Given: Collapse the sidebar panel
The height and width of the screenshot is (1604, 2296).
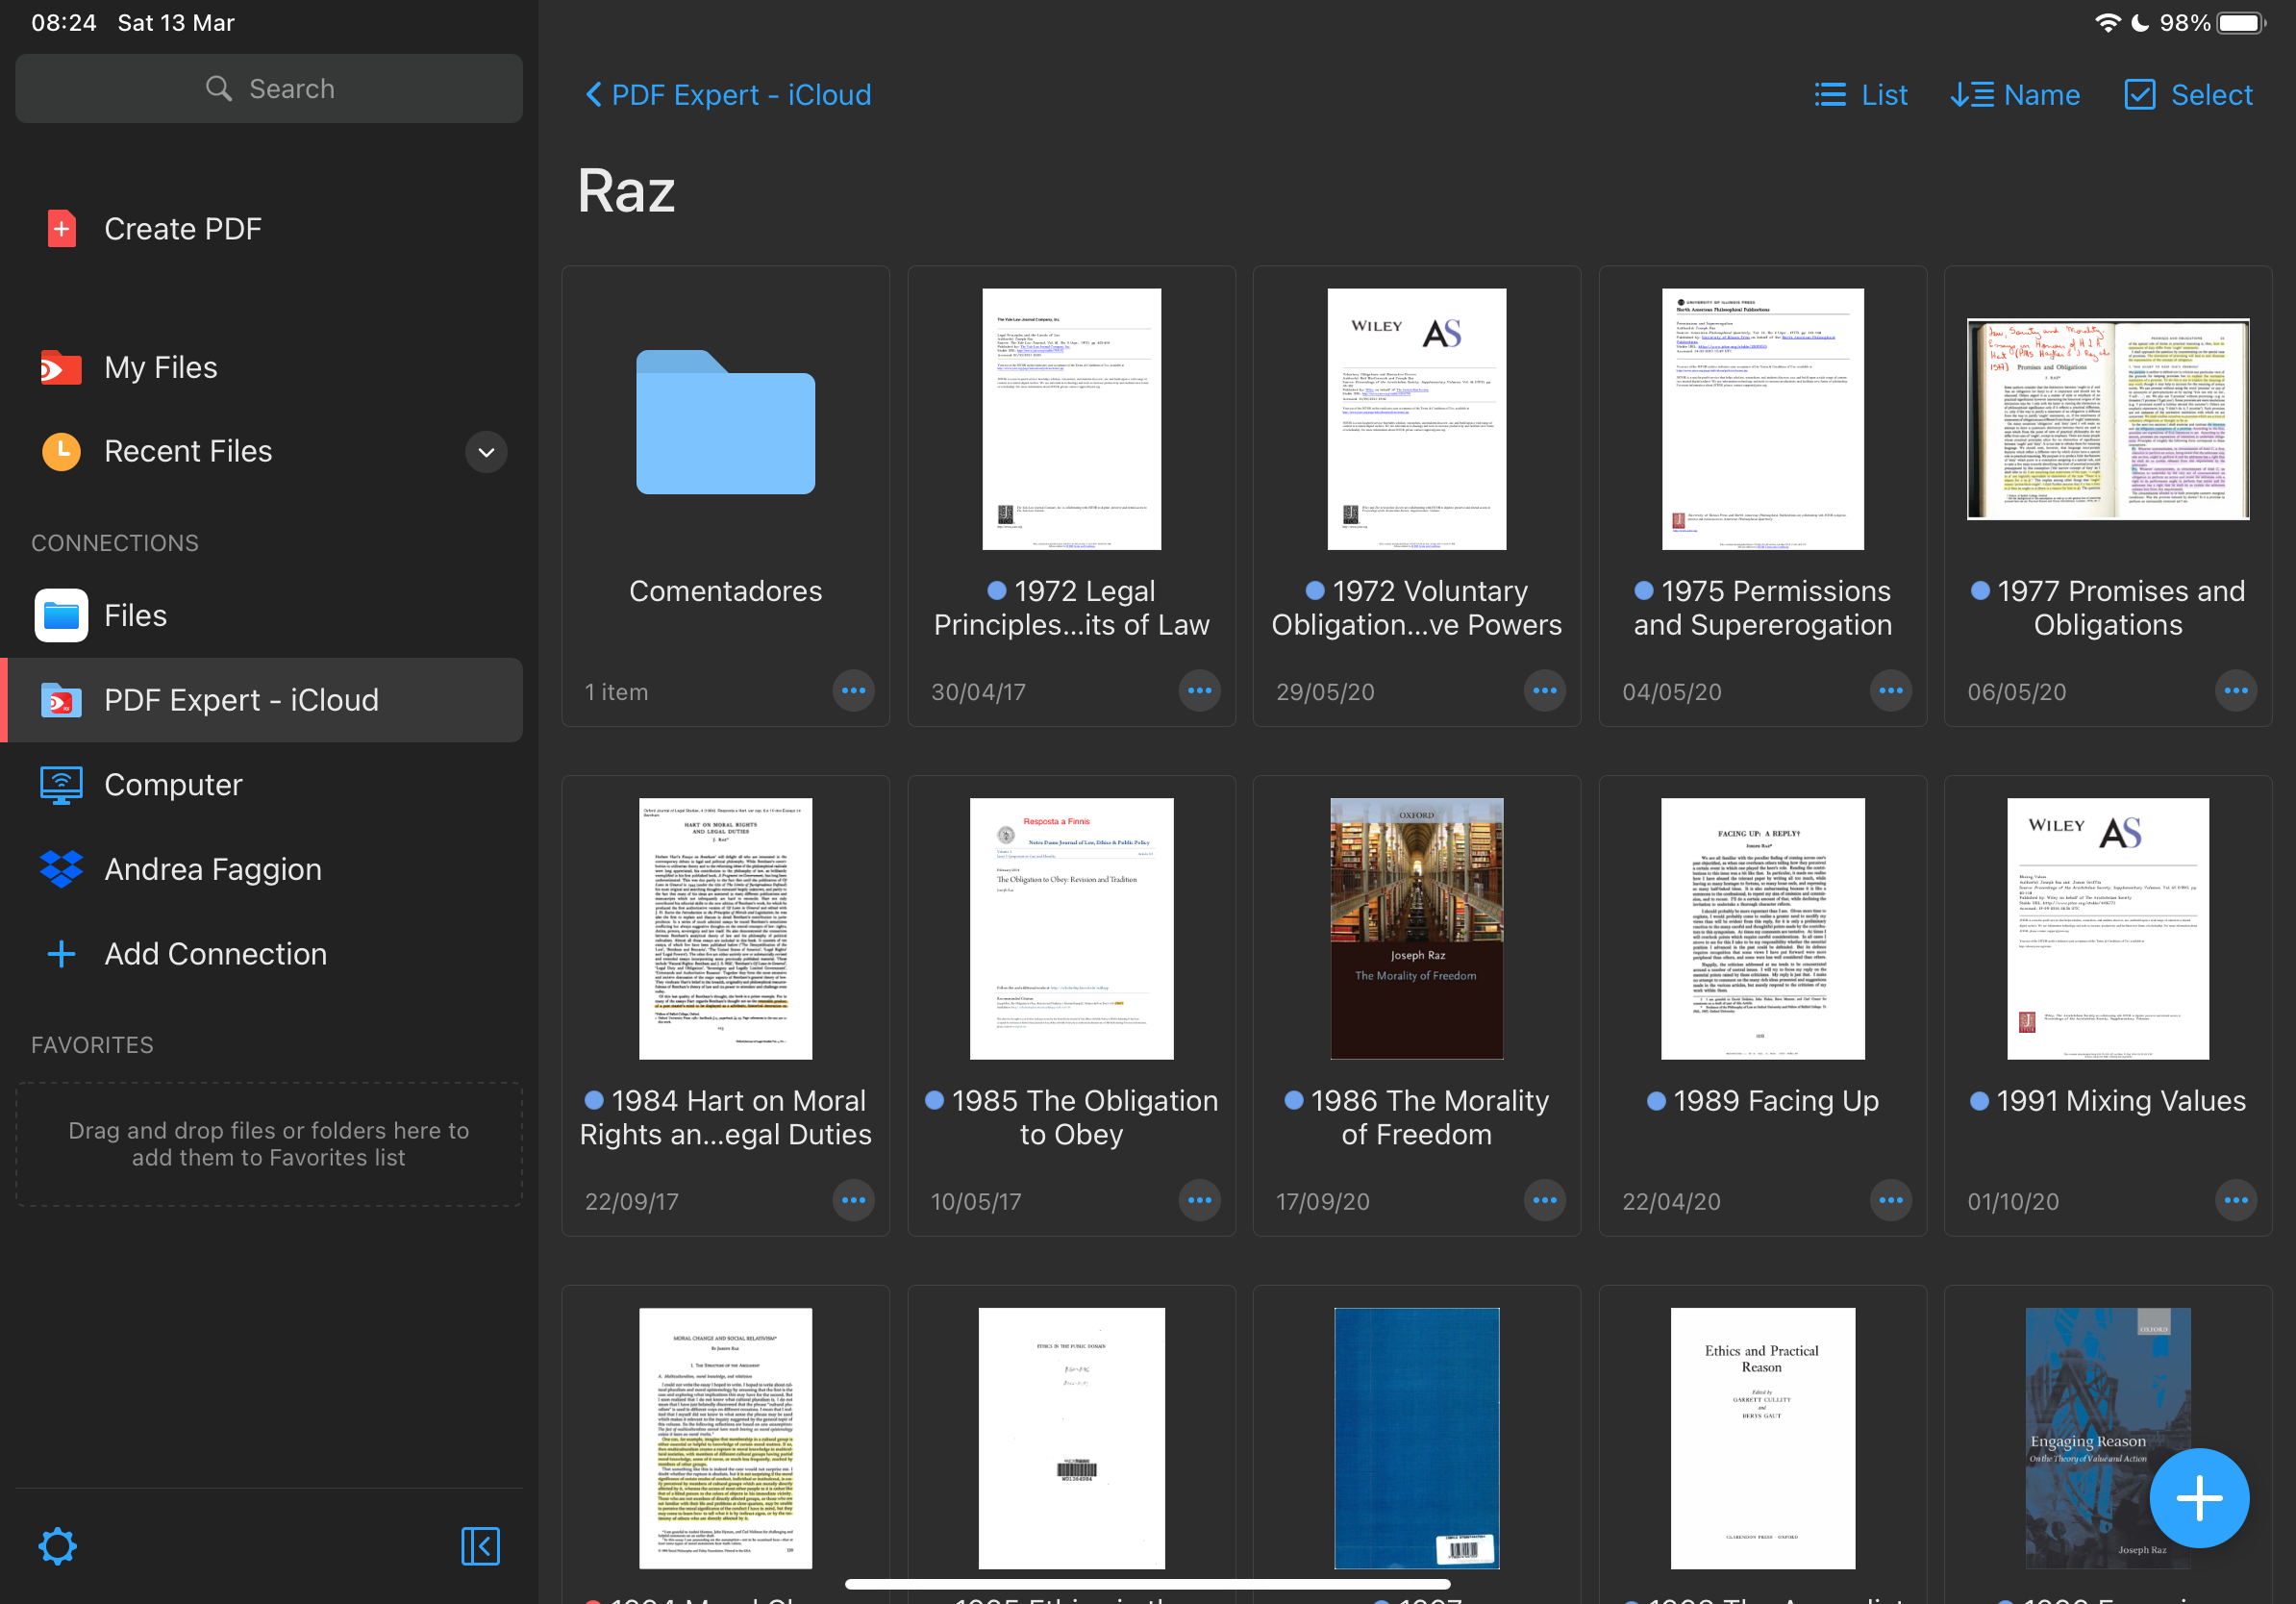Looking at the screenshot, I should [480, 1546].
